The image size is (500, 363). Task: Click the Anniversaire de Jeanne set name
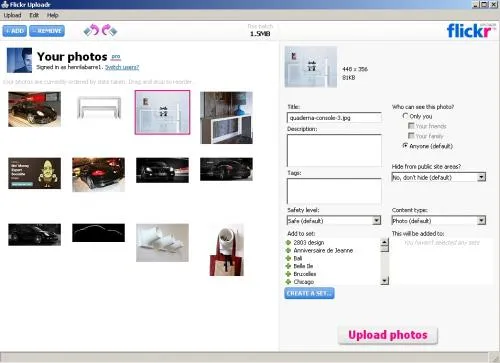click(x=323, y=250)
